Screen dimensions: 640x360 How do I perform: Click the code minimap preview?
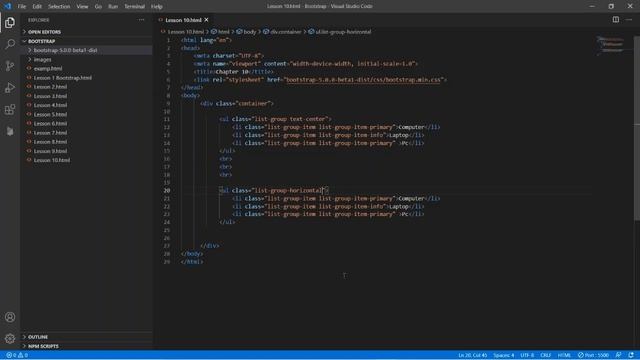(610, 45)
